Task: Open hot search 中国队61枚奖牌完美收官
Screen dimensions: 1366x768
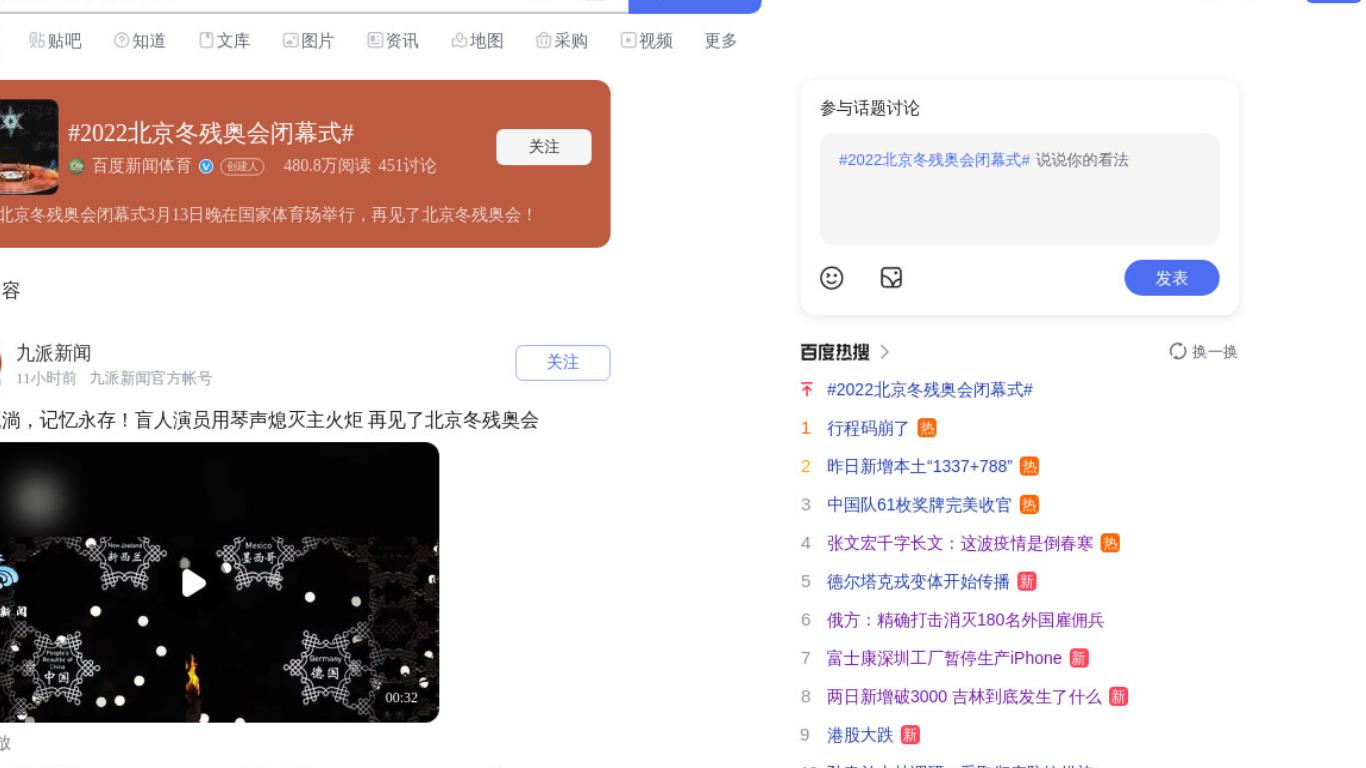Action: pyautogui.click(x=920, y=505)
